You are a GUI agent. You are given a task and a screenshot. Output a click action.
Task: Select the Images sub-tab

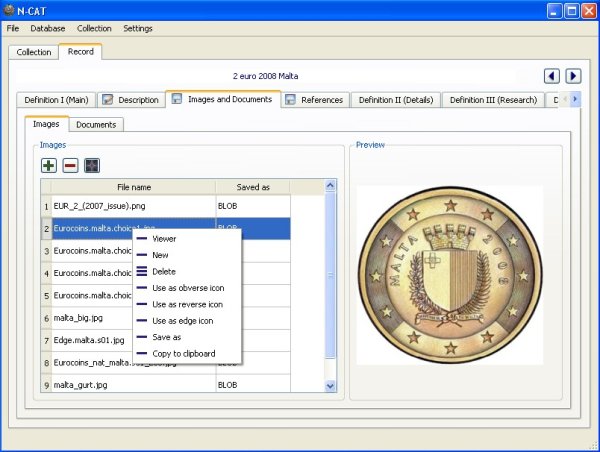46,124
